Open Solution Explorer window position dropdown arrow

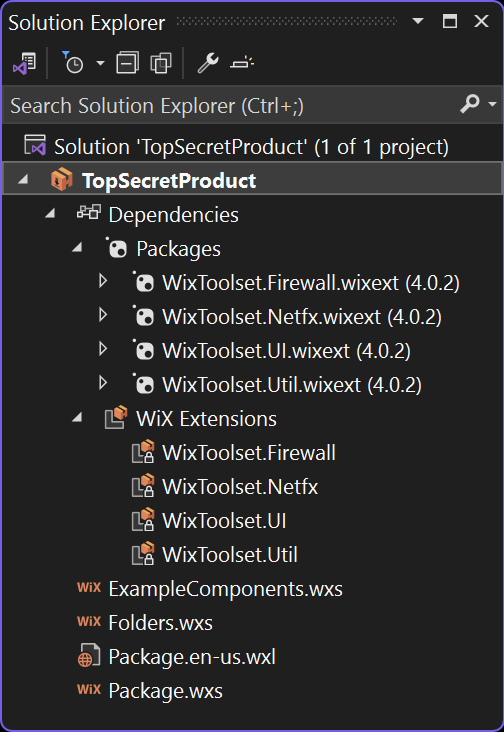point(418,21)
